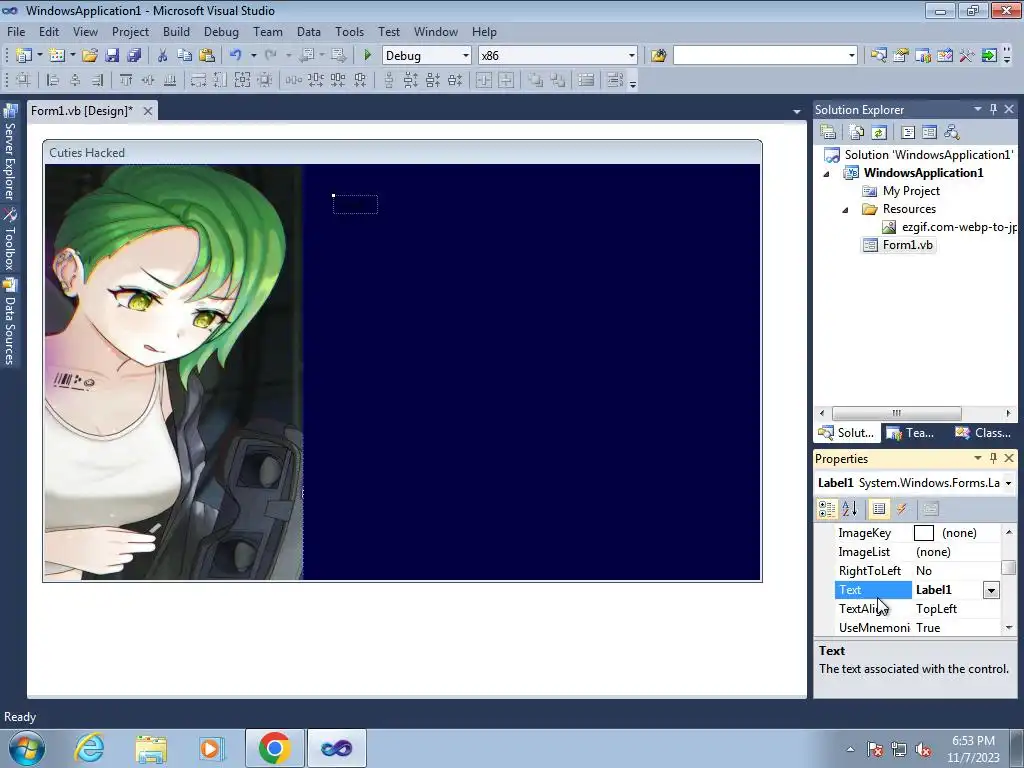Open the Text property value dropdown arrow
The width and height of the screenshot is (1024, 768).
tap(991, 590)
